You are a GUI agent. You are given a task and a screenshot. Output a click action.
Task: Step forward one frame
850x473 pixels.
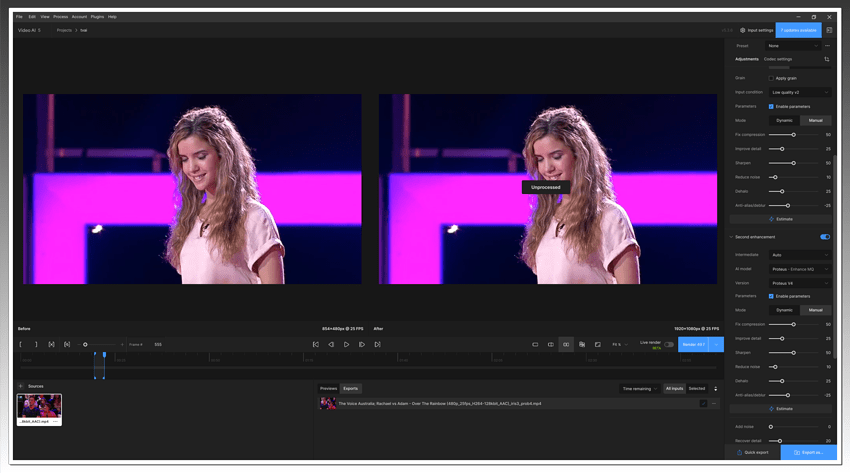(362, 345)
